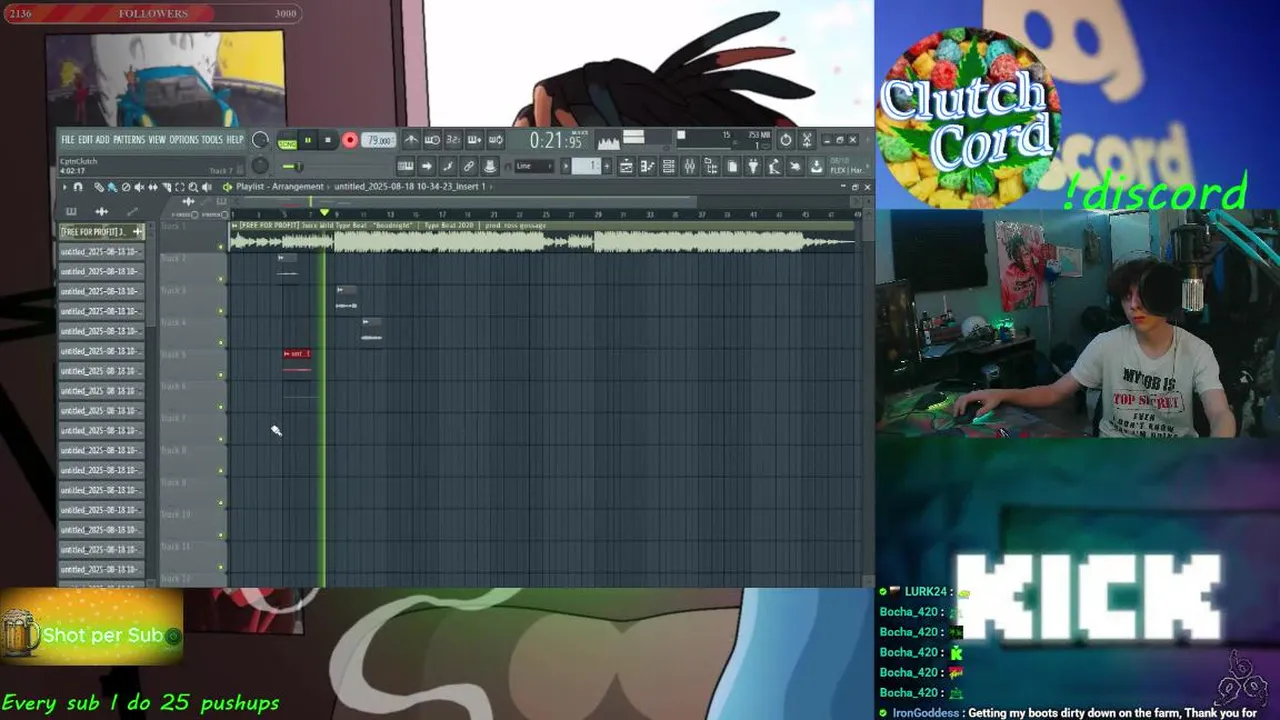Click the save/export download icon

pyautogui.click(x=816, y=166)
